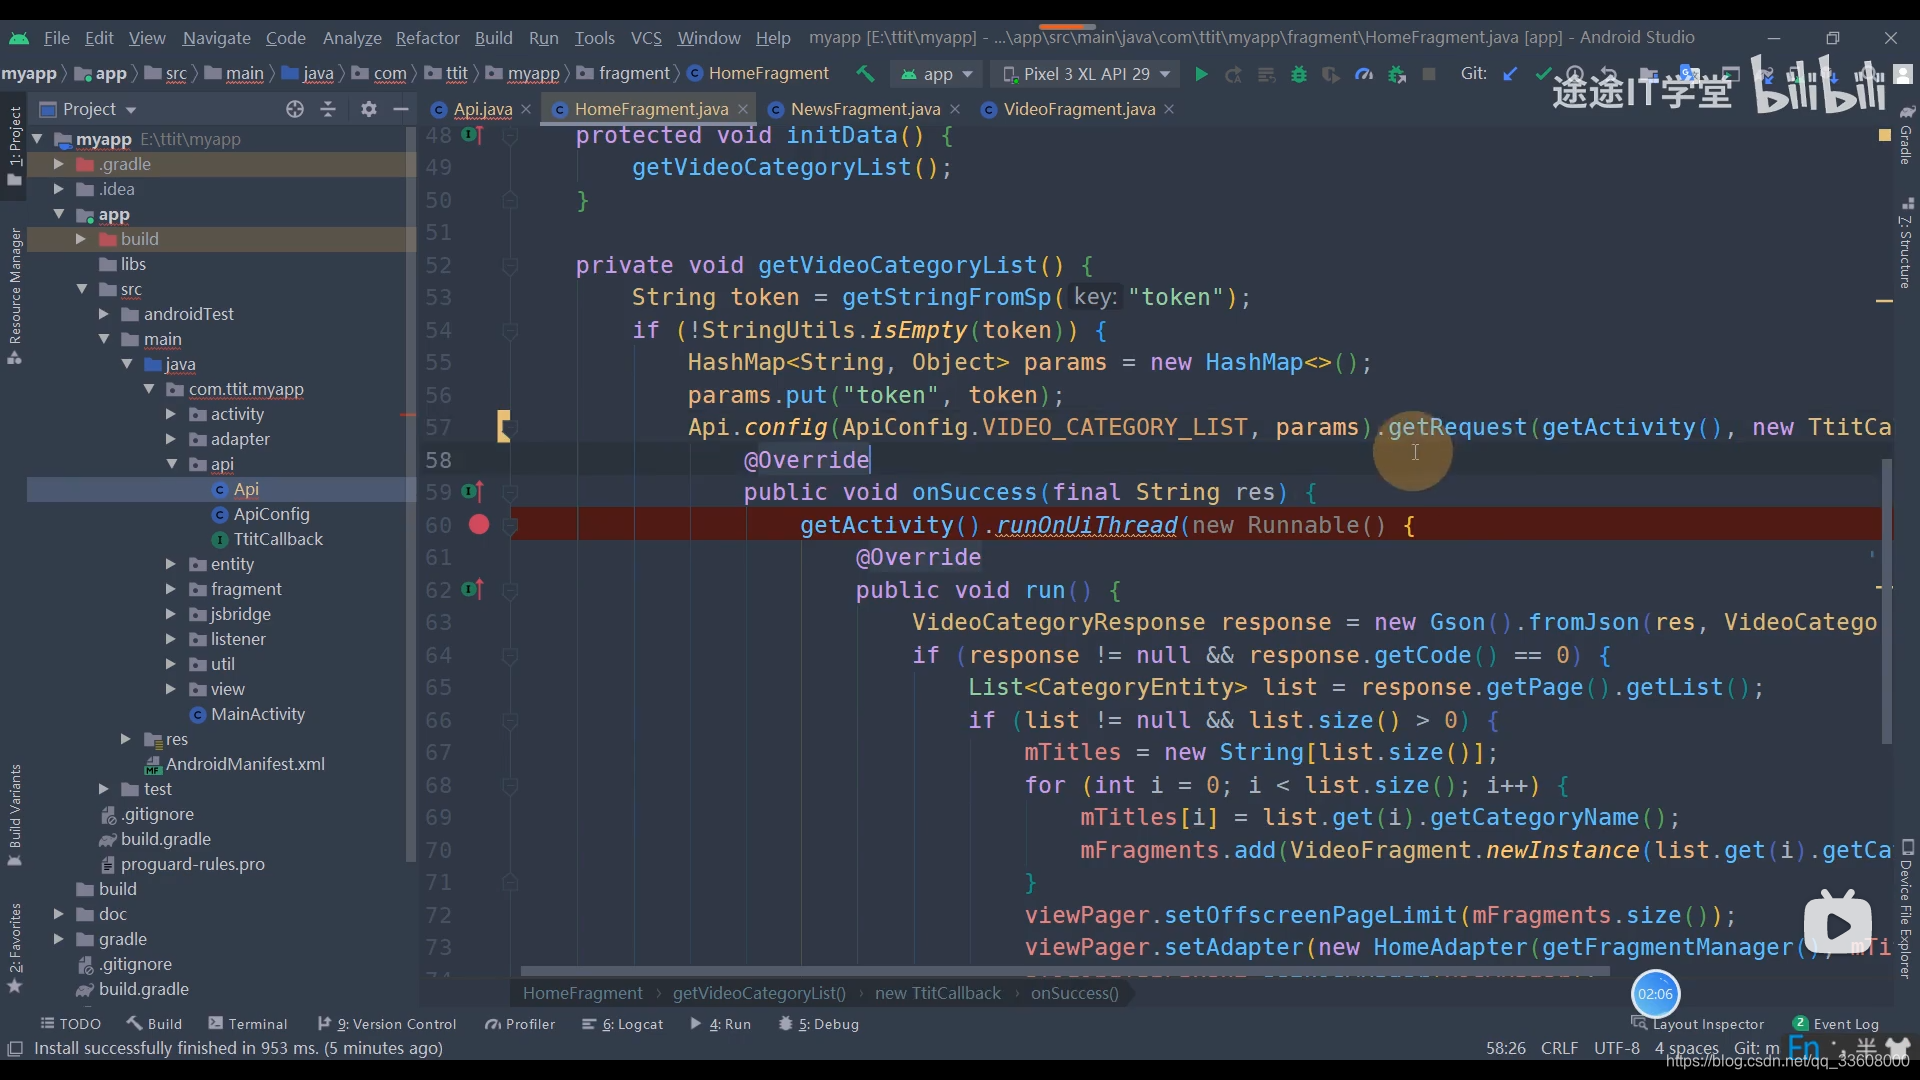Expand the fragment package
The image size is (1920, 1080).
171,589
